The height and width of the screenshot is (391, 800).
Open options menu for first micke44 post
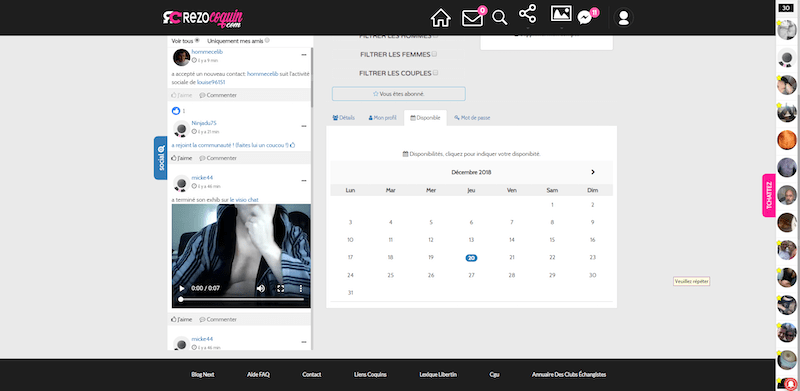[x=304, y=180]
